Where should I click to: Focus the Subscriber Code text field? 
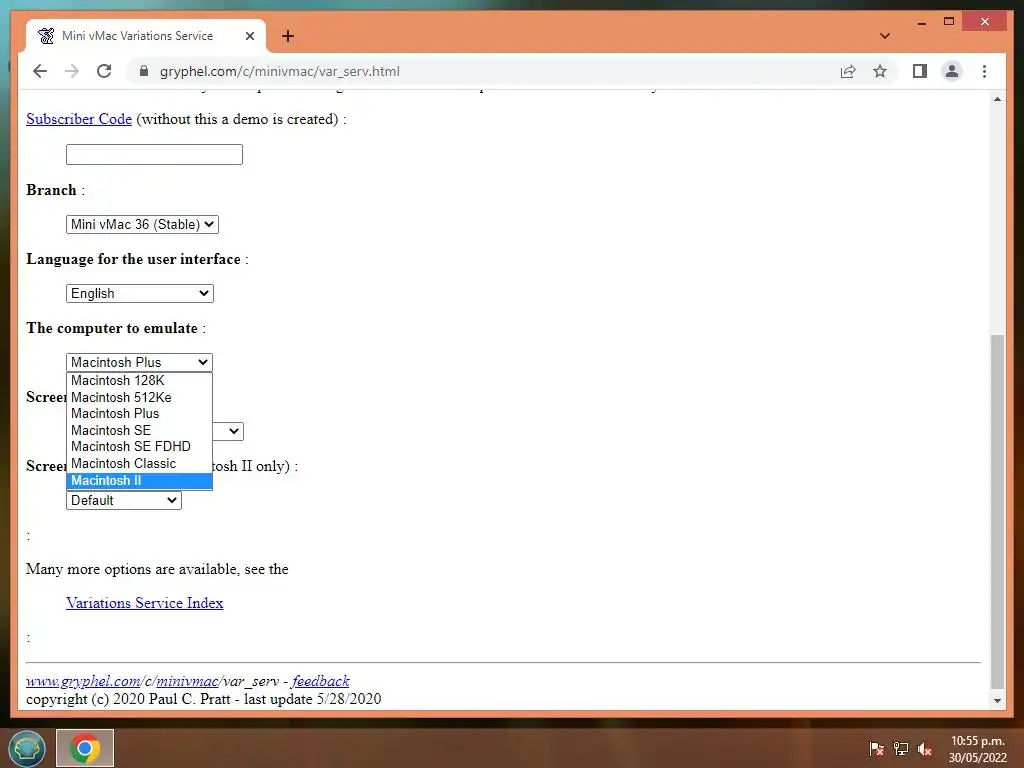tap(154, 154)
